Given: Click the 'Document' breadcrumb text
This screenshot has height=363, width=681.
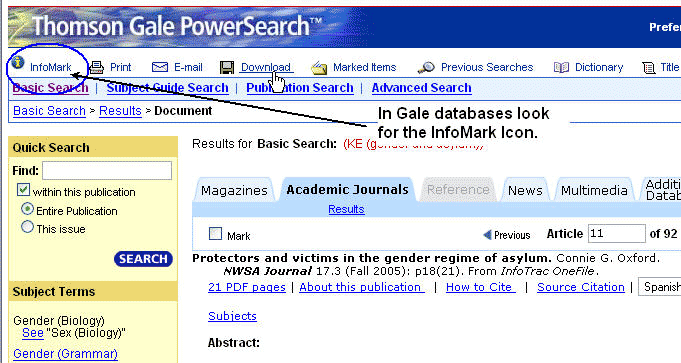Looking at the screenshot, I should [183, 111].
